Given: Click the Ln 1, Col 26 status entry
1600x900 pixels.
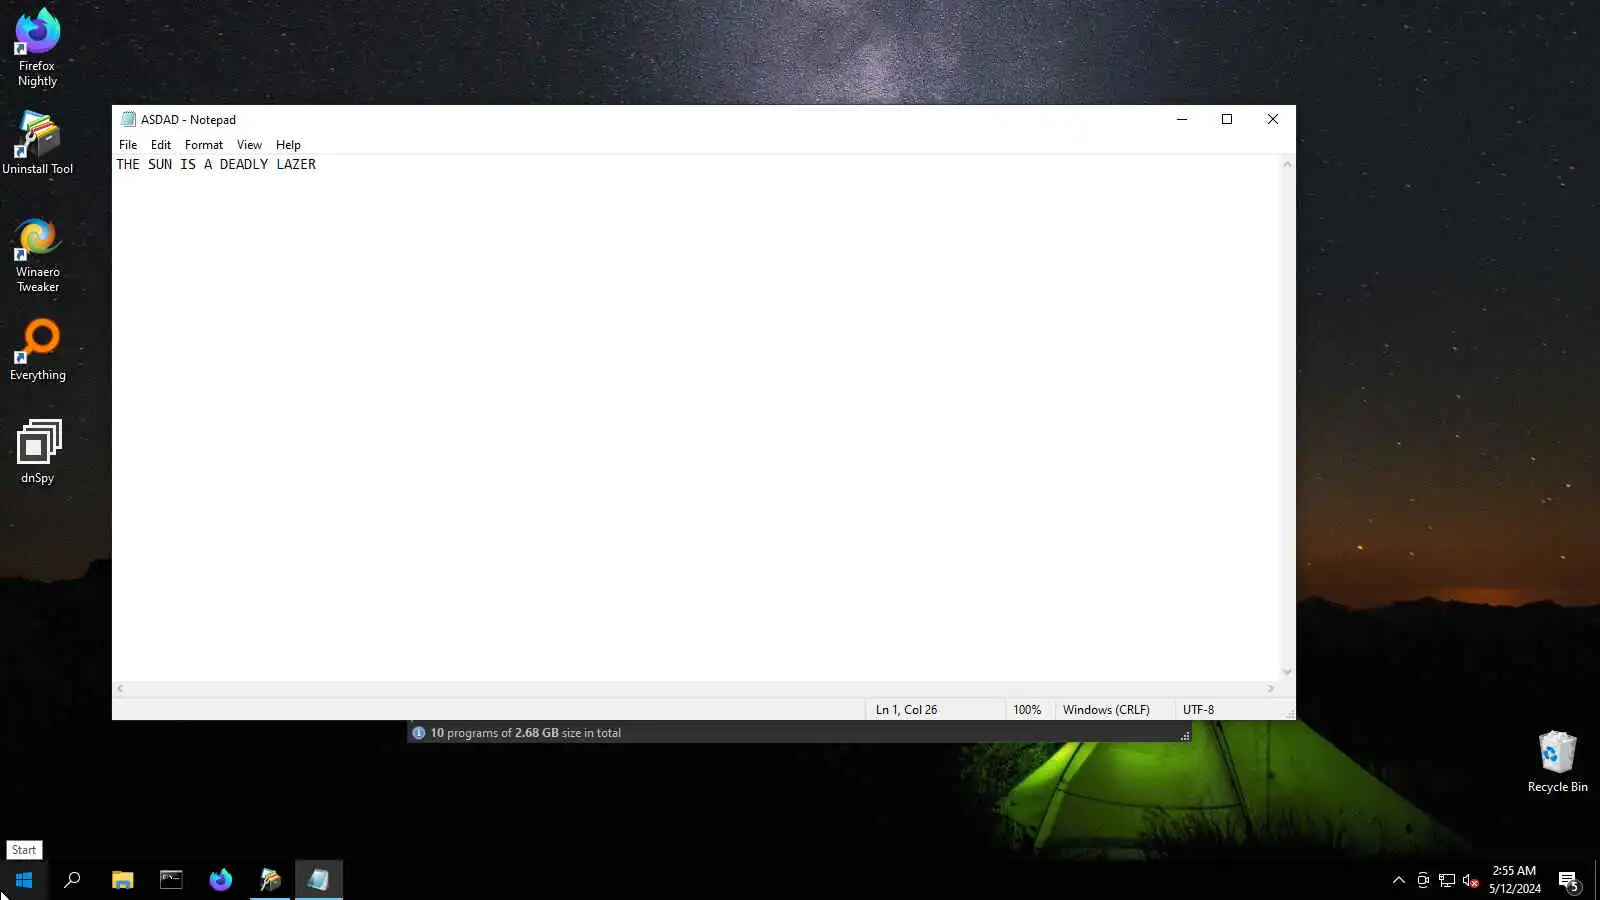Looking at the screenshot, I should click(x=906, y=710).
